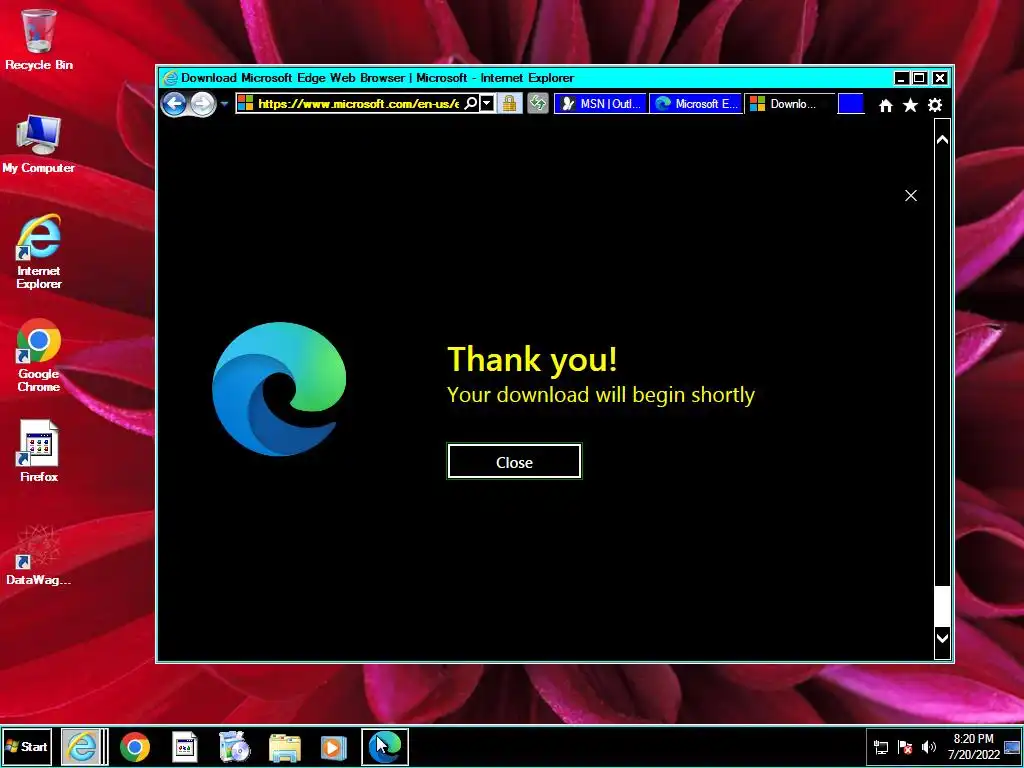The height and width of the screenshot is (768, 1024).
Task: Click the browser Forward arrow
Action: [203, 104]
